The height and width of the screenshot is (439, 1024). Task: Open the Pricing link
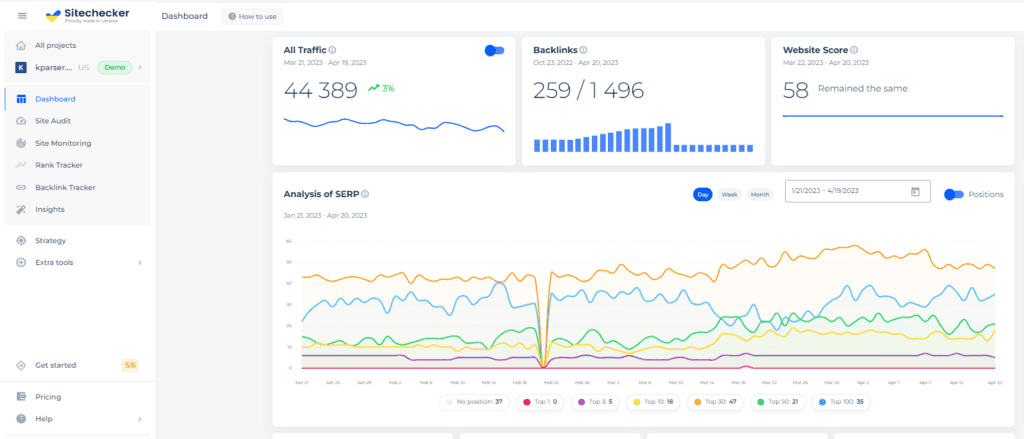point(48,397)
